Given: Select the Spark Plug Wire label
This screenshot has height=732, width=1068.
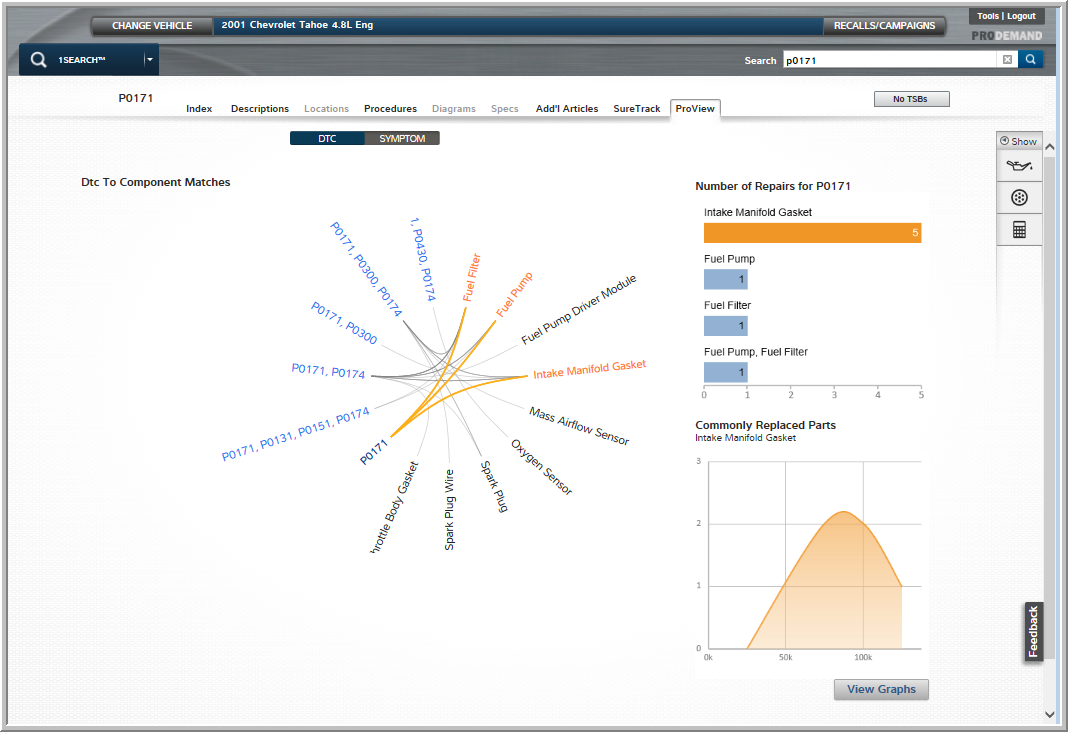Looking at the screenshot, I should click(x=449, y=509).
